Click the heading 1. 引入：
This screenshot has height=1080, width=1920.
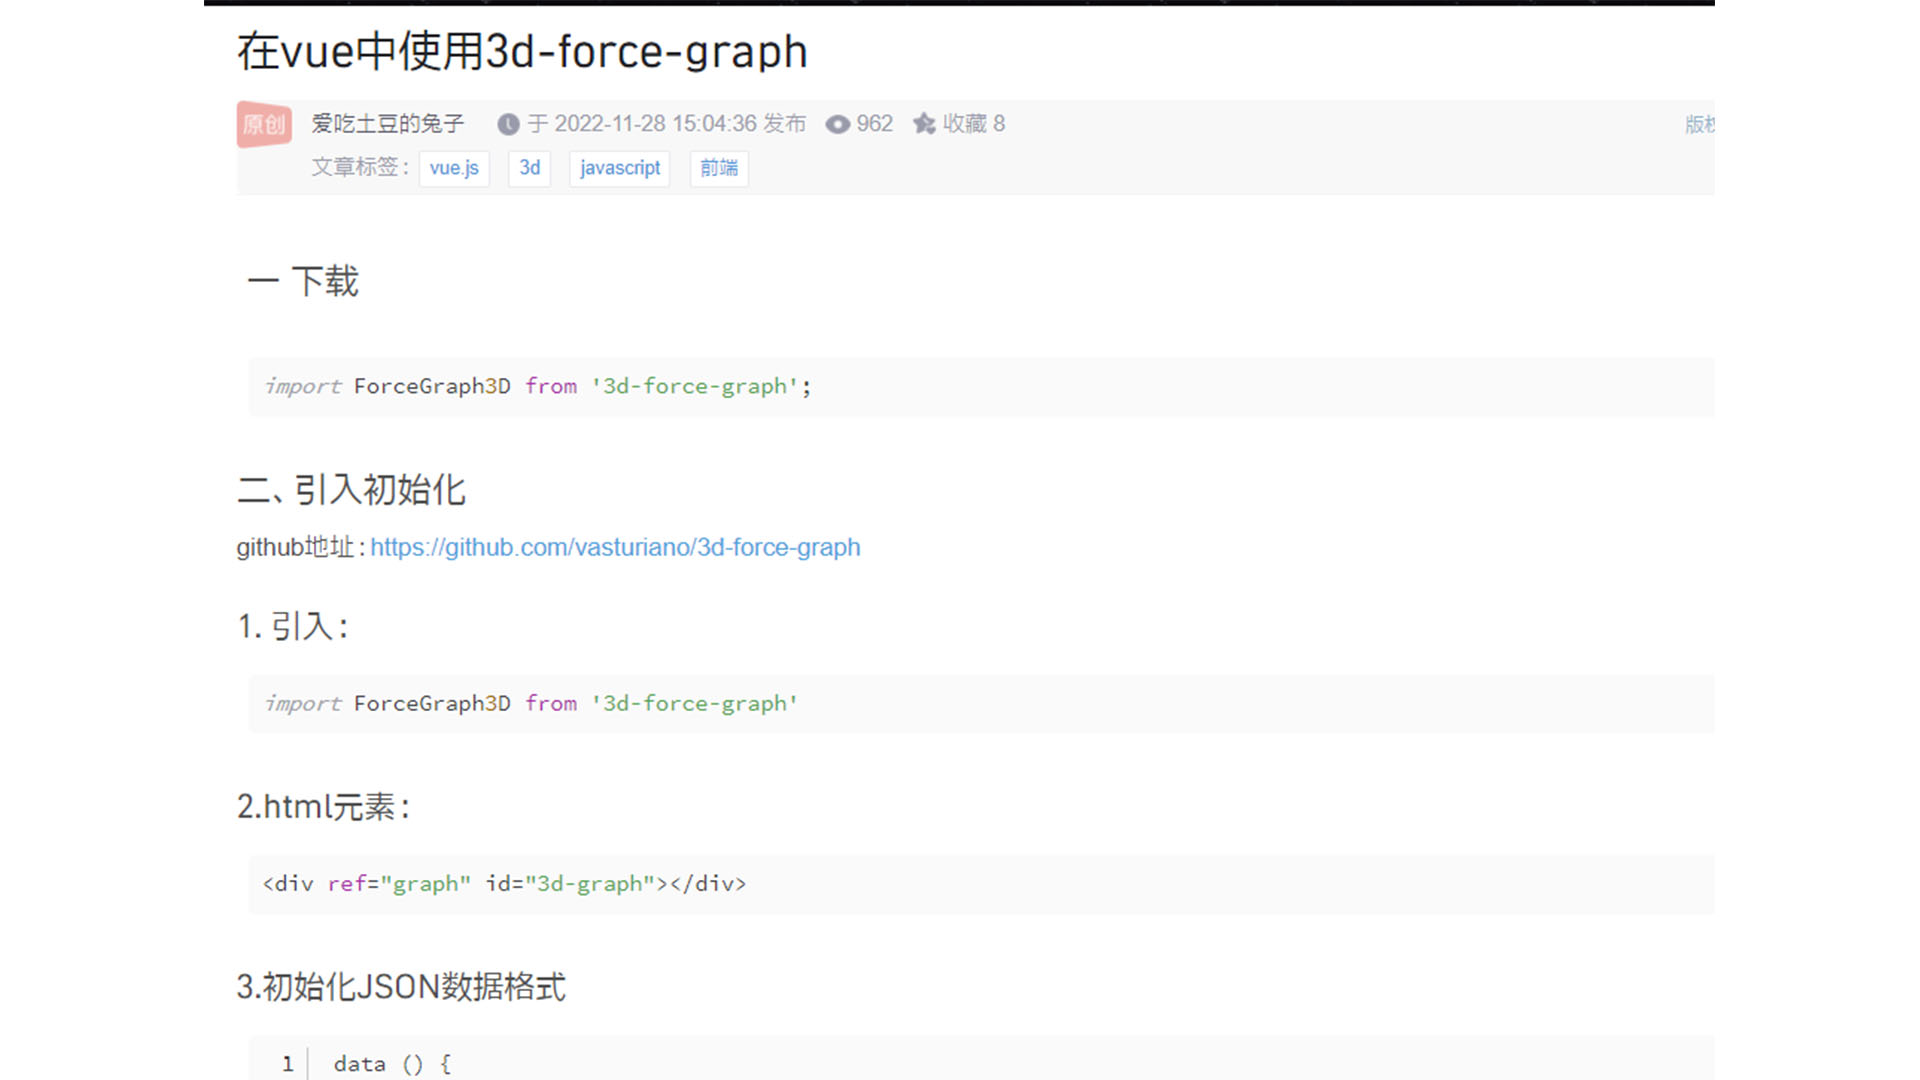pos(293,627)
